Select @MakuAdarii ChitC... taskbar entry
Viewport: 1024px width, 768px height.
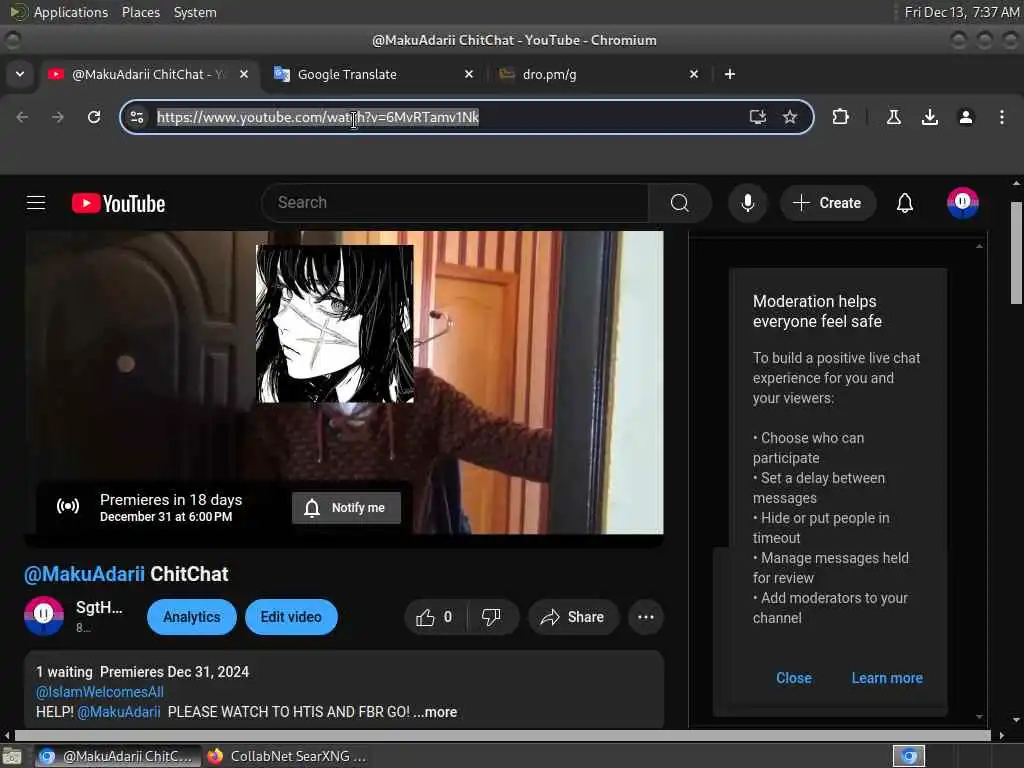118,756
